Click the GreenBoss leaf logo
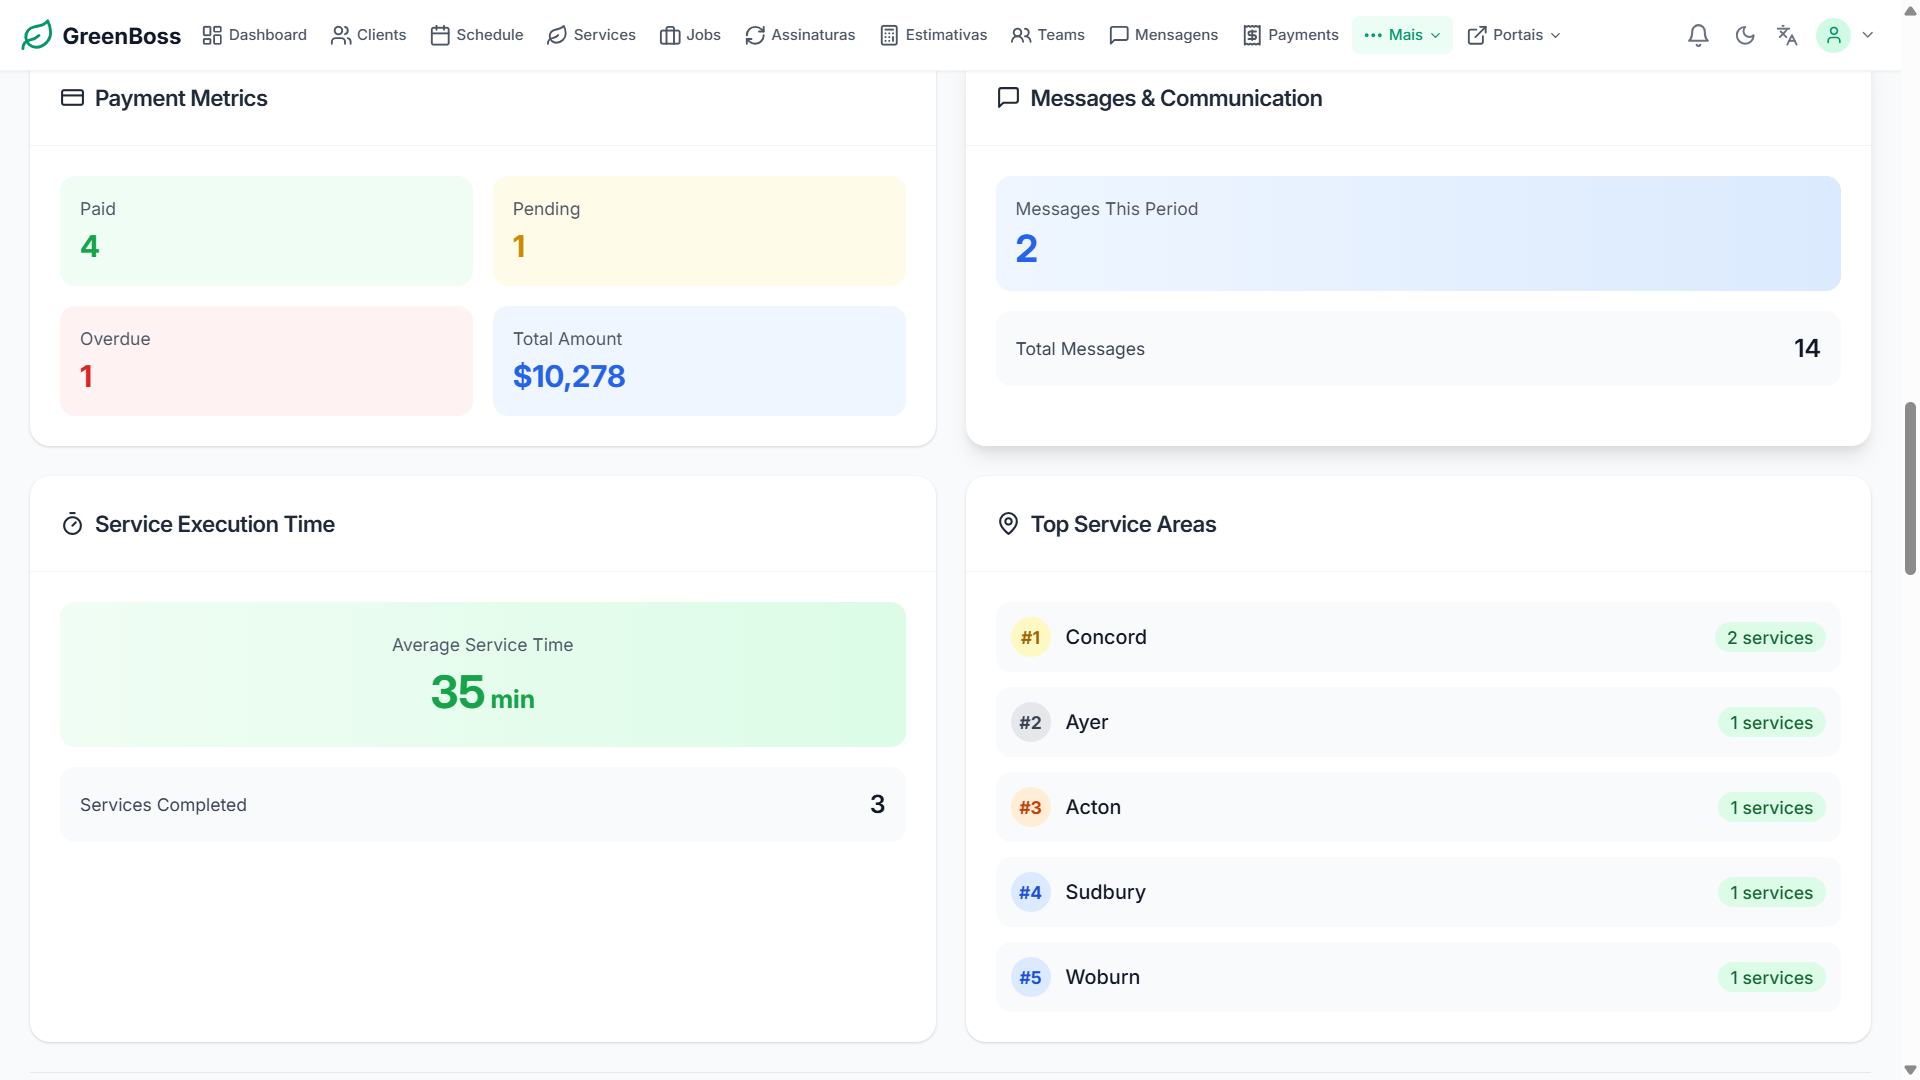Image resolution: width=1920 pixels, height=1080 pixels. click(x=37, y=35)
